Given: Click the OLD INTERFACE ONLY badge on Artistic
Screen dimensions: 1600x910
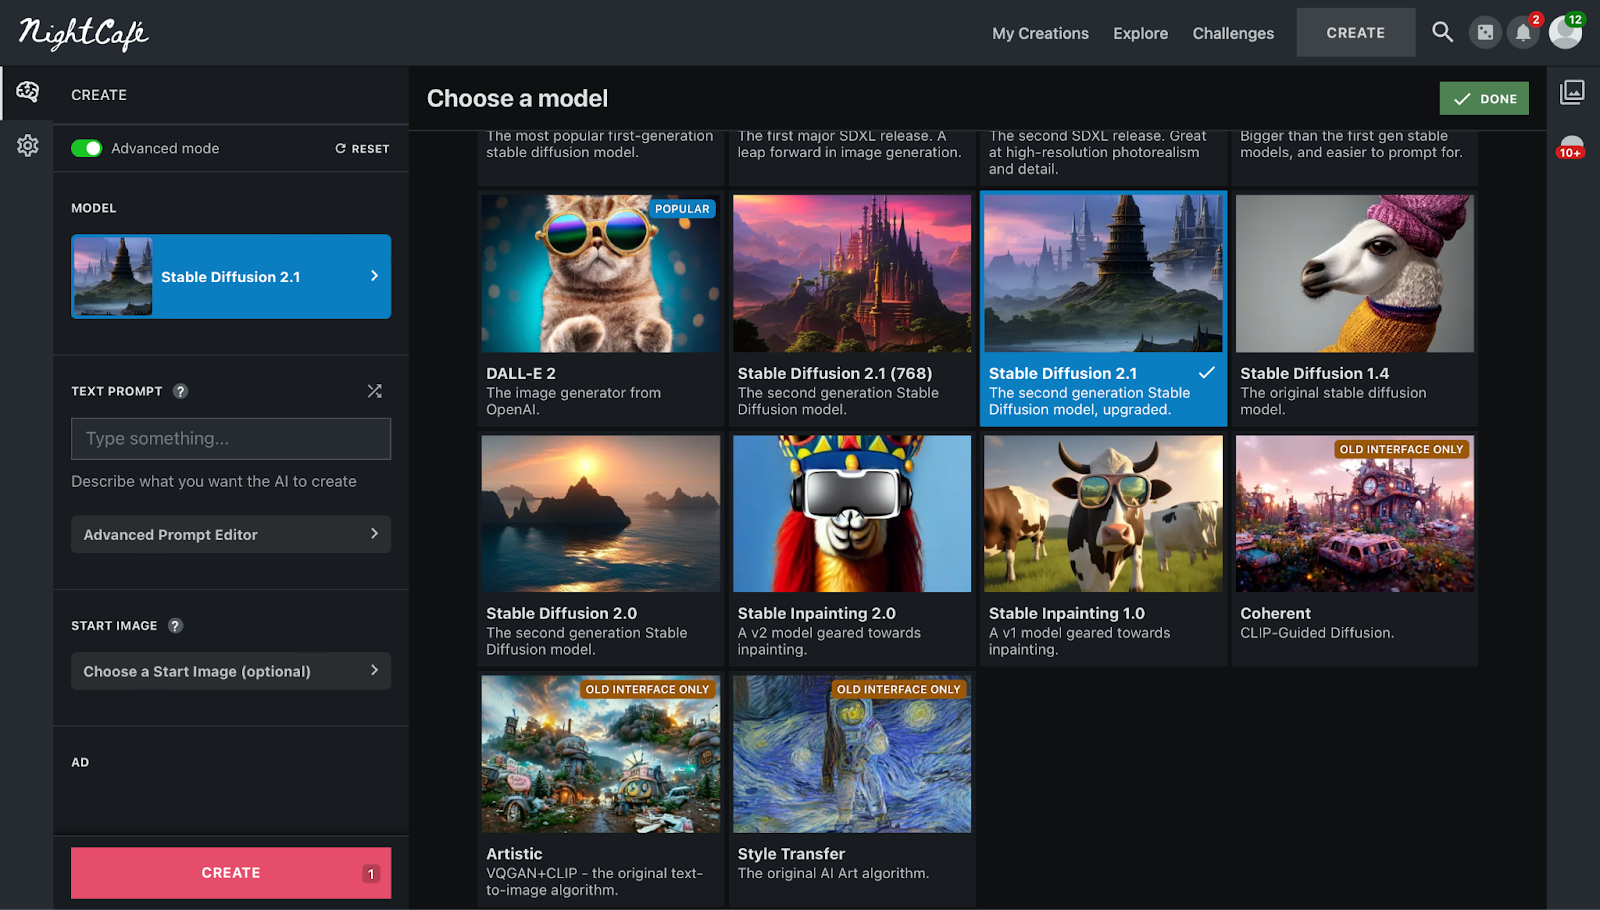Looking at the screenshot, I should point(647,689).
